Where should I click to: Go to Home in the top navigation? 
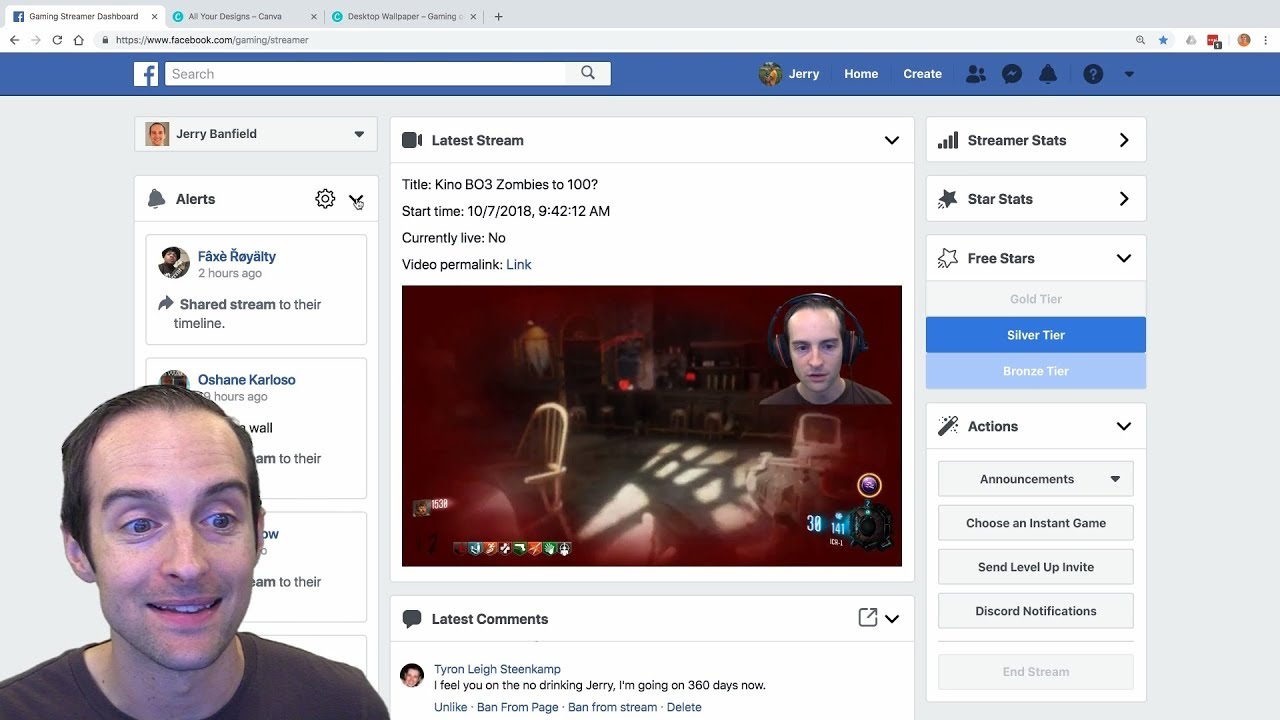pyautogui.click(x=860, y=73)
